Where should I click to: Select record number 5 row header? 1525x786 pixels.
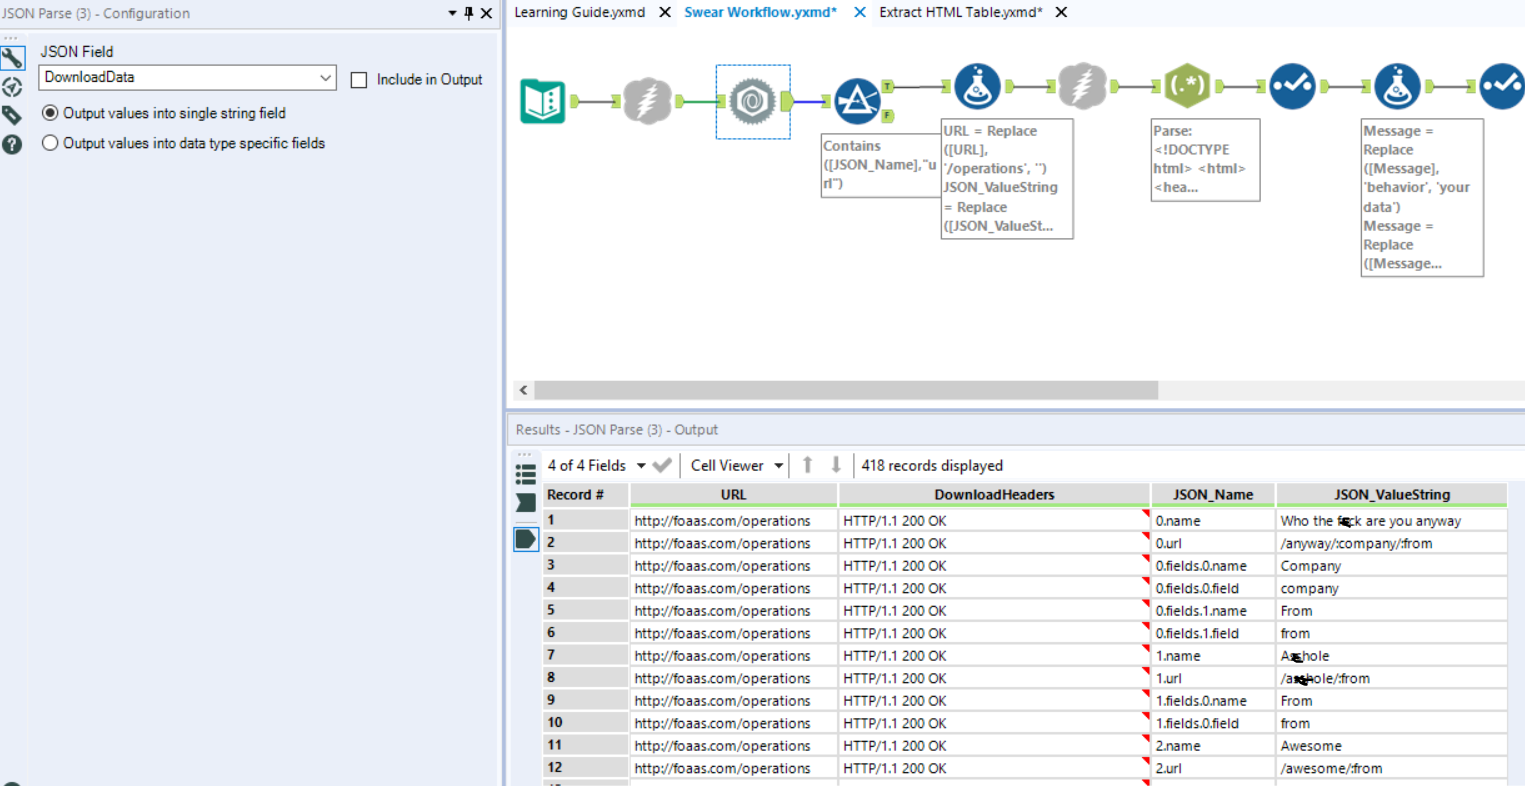pyautogui.click(x=586, y=611)
